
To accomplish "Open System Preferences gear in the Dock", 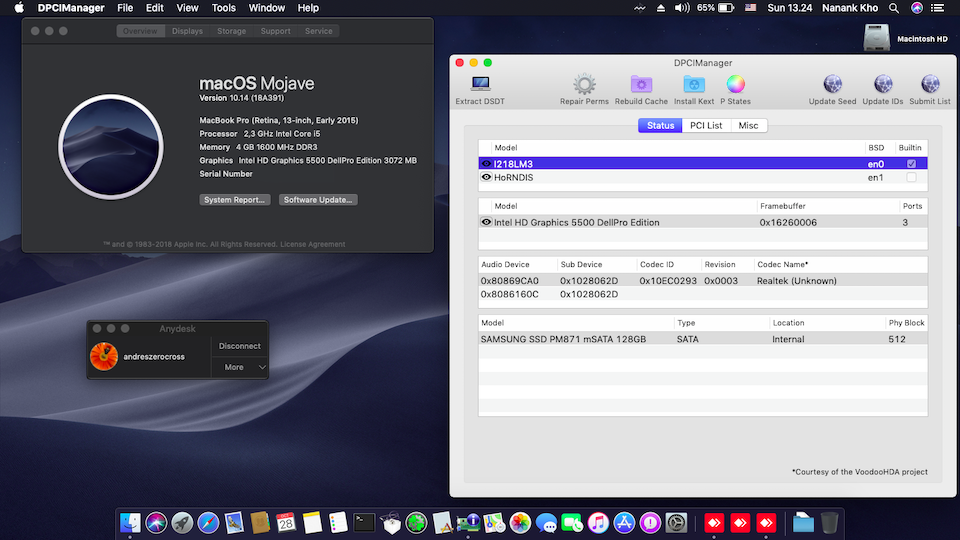I will coord(676,523).
